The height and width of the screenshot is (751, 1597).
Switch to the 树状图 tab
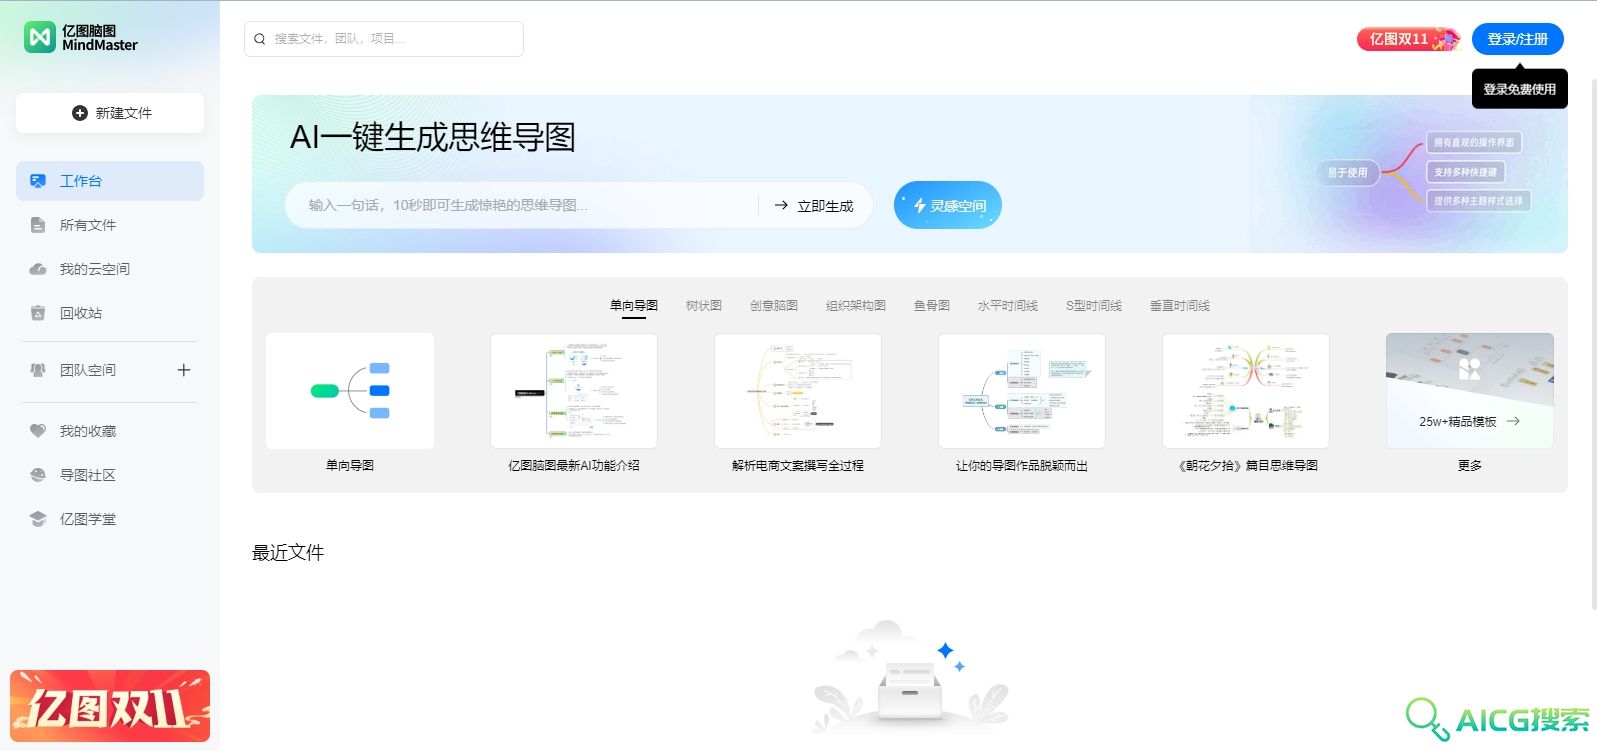pos(704,306)
